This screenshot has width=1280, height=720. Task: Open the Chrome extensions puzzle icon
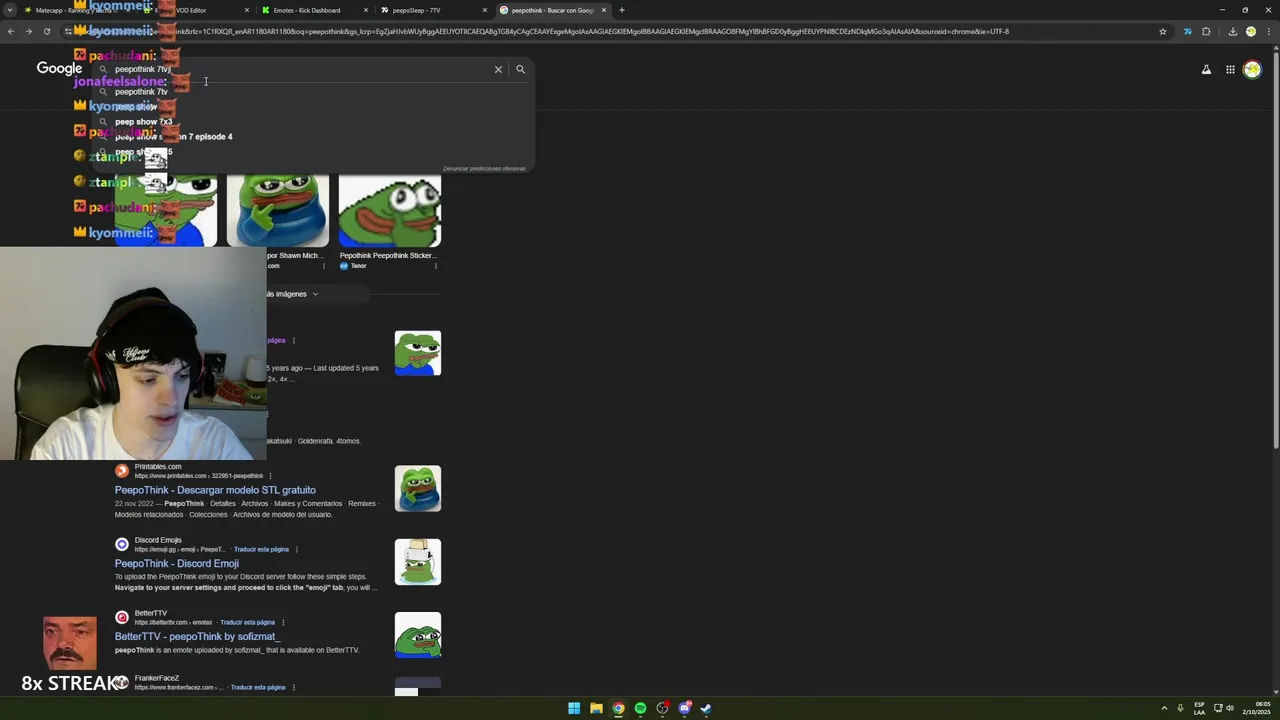(1206, 31)
